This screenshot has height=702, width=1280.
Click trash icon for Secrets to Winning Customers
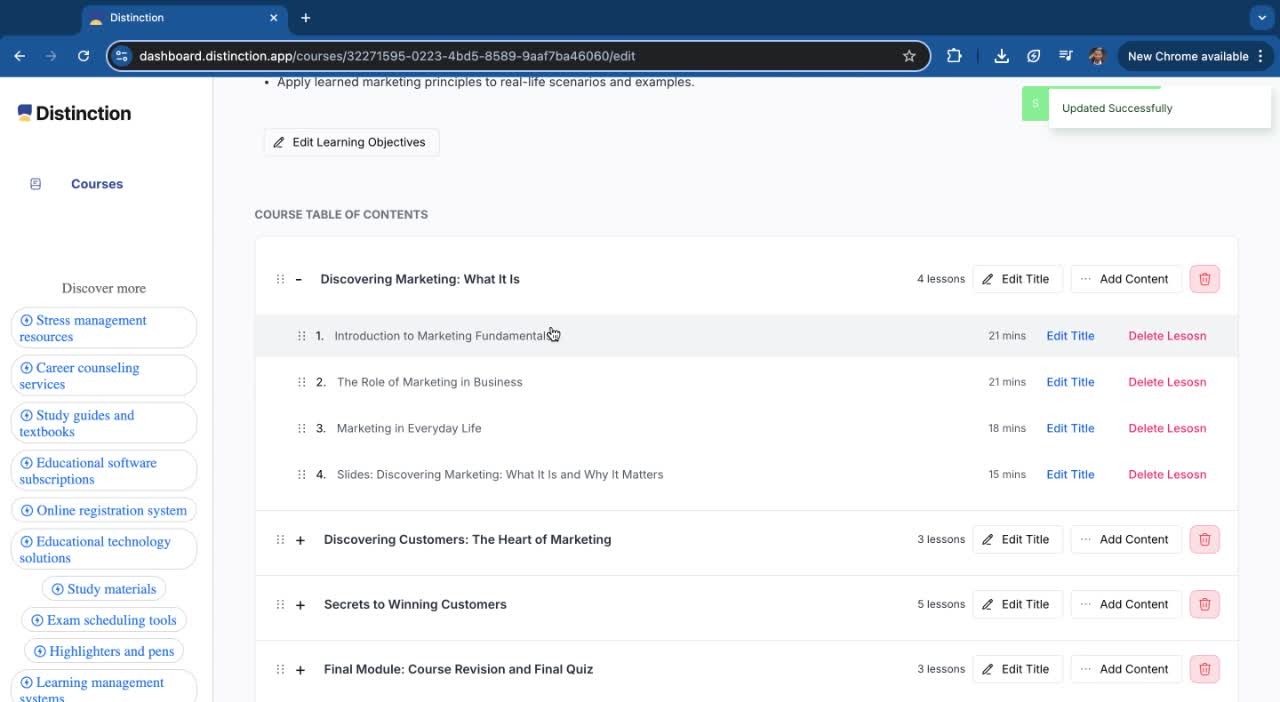(1204, 604)
